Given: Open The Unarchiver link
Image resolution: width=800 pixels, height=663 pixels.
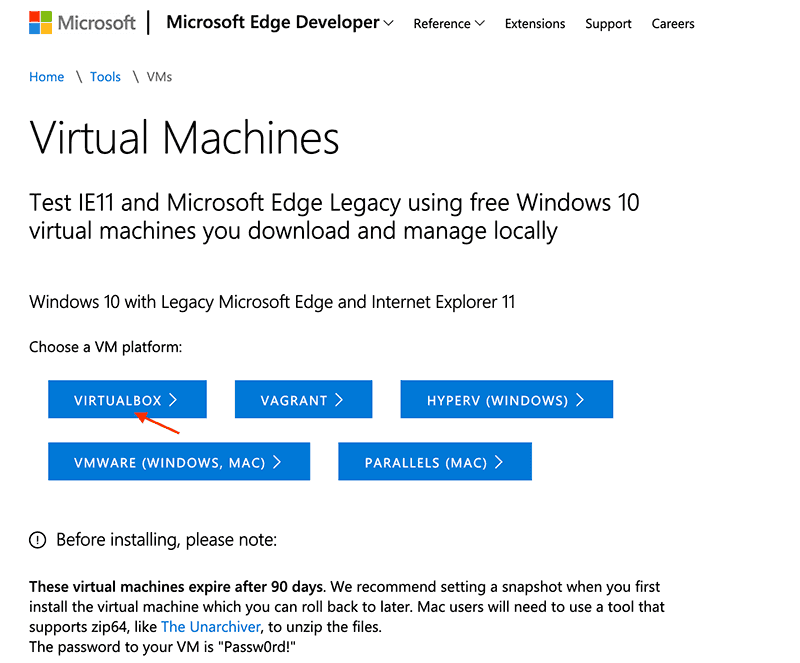Looking at the screenshot, I should [x=210, y=626].
